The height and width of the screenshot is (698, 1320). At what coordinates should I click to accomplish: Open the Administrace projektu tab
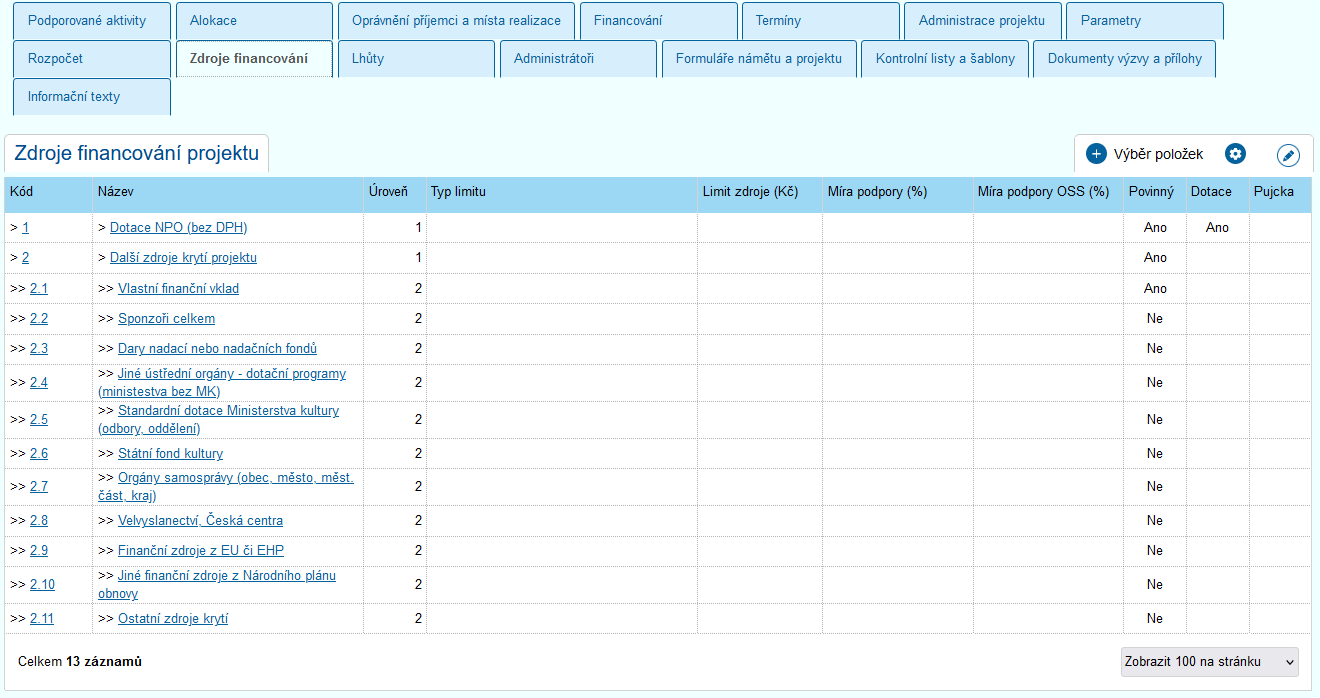[982, 21]
